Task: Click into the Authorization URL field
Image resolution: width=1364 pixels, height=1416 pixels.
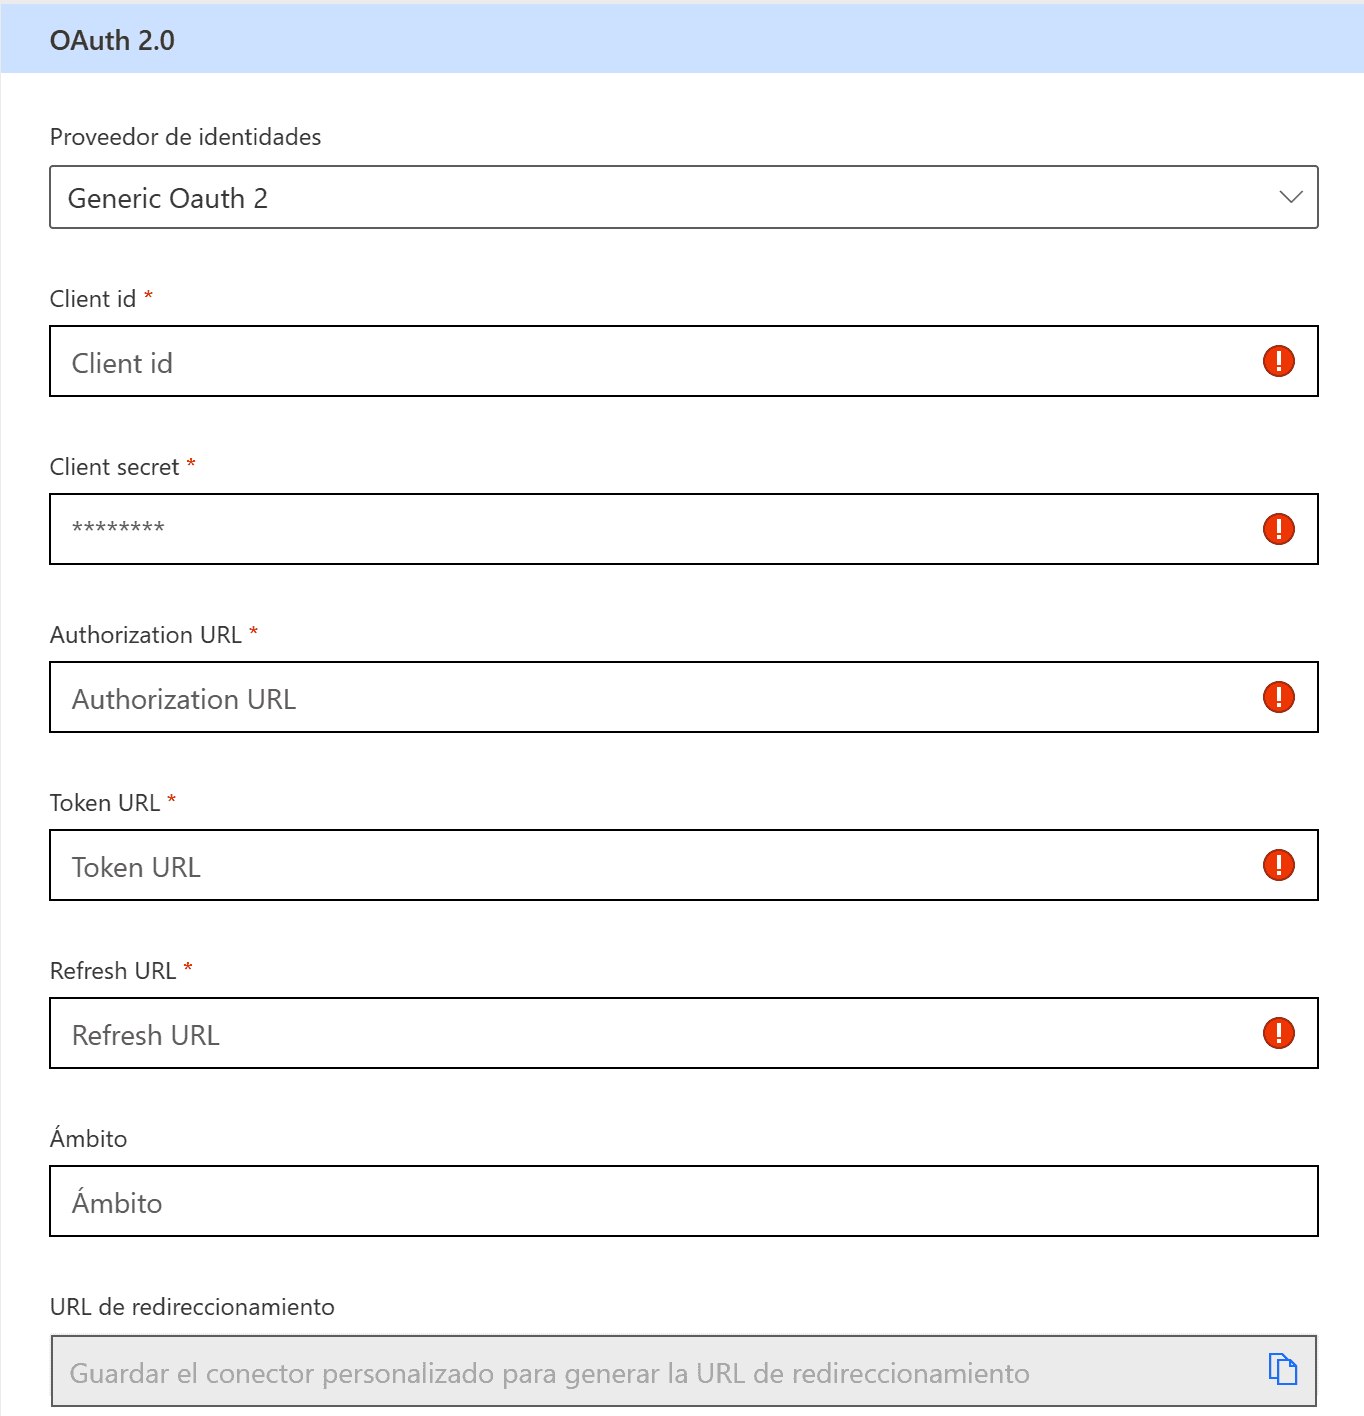Action: tap(684, 697)
